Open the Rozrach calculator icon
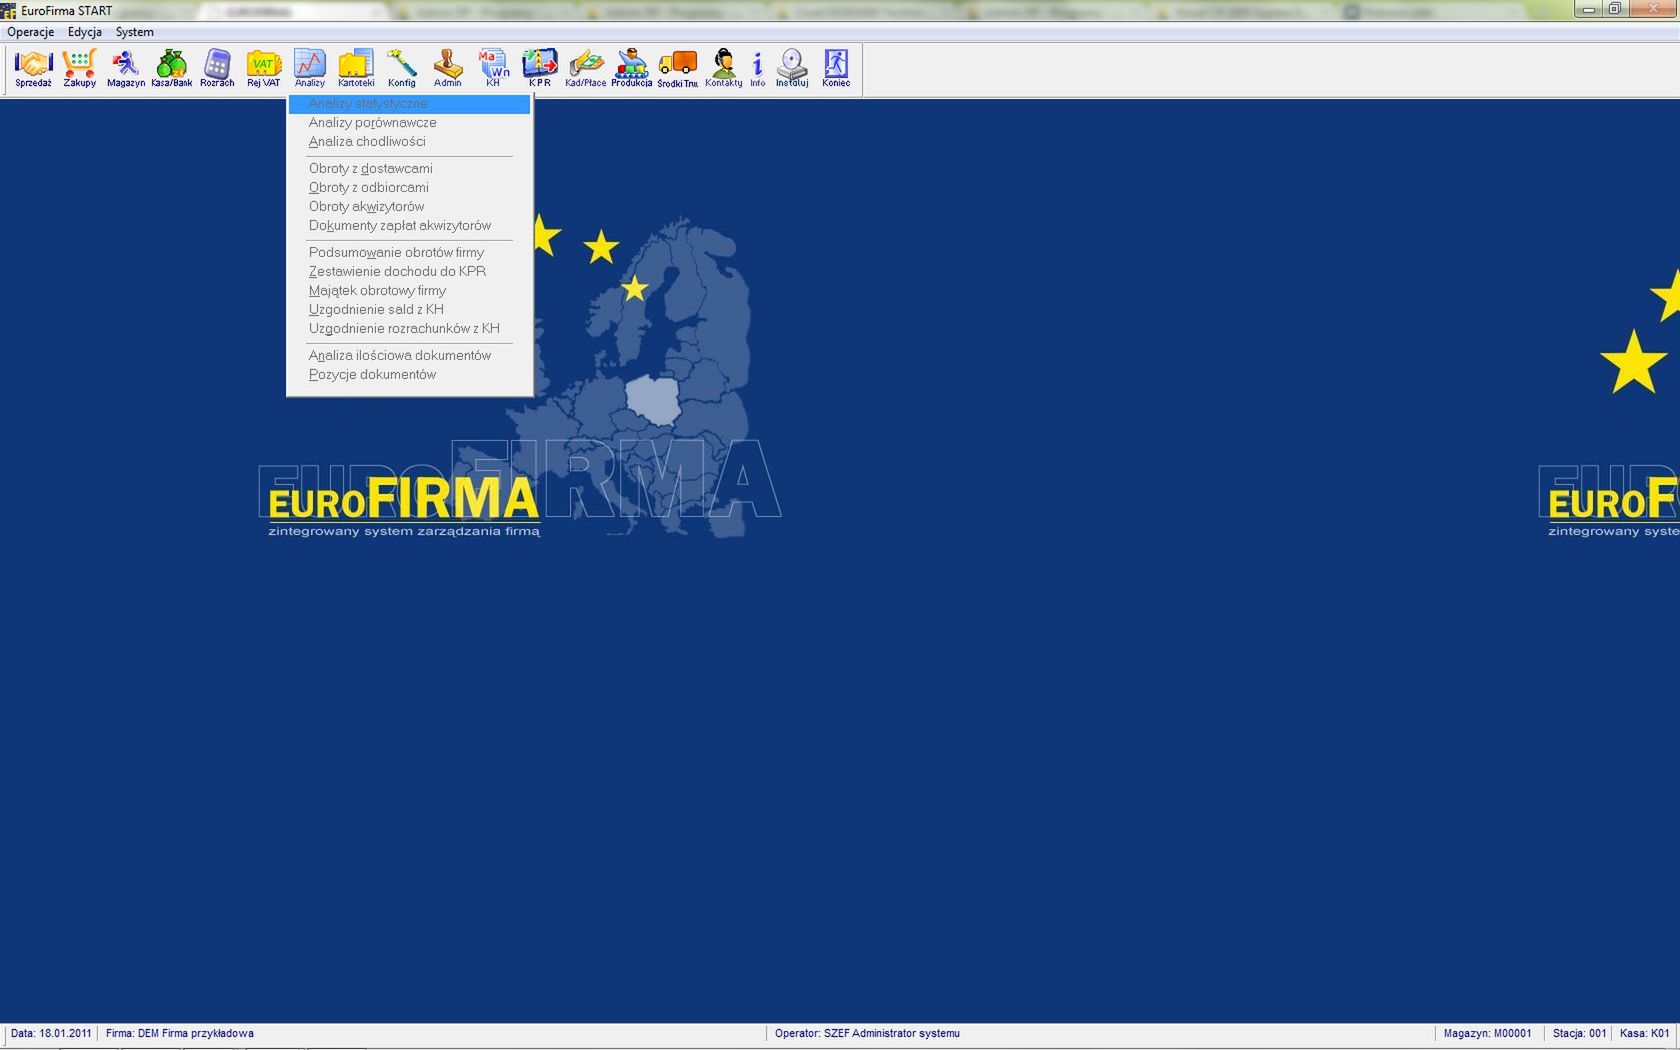The image size is (1680, 1050). pos(217,68)
